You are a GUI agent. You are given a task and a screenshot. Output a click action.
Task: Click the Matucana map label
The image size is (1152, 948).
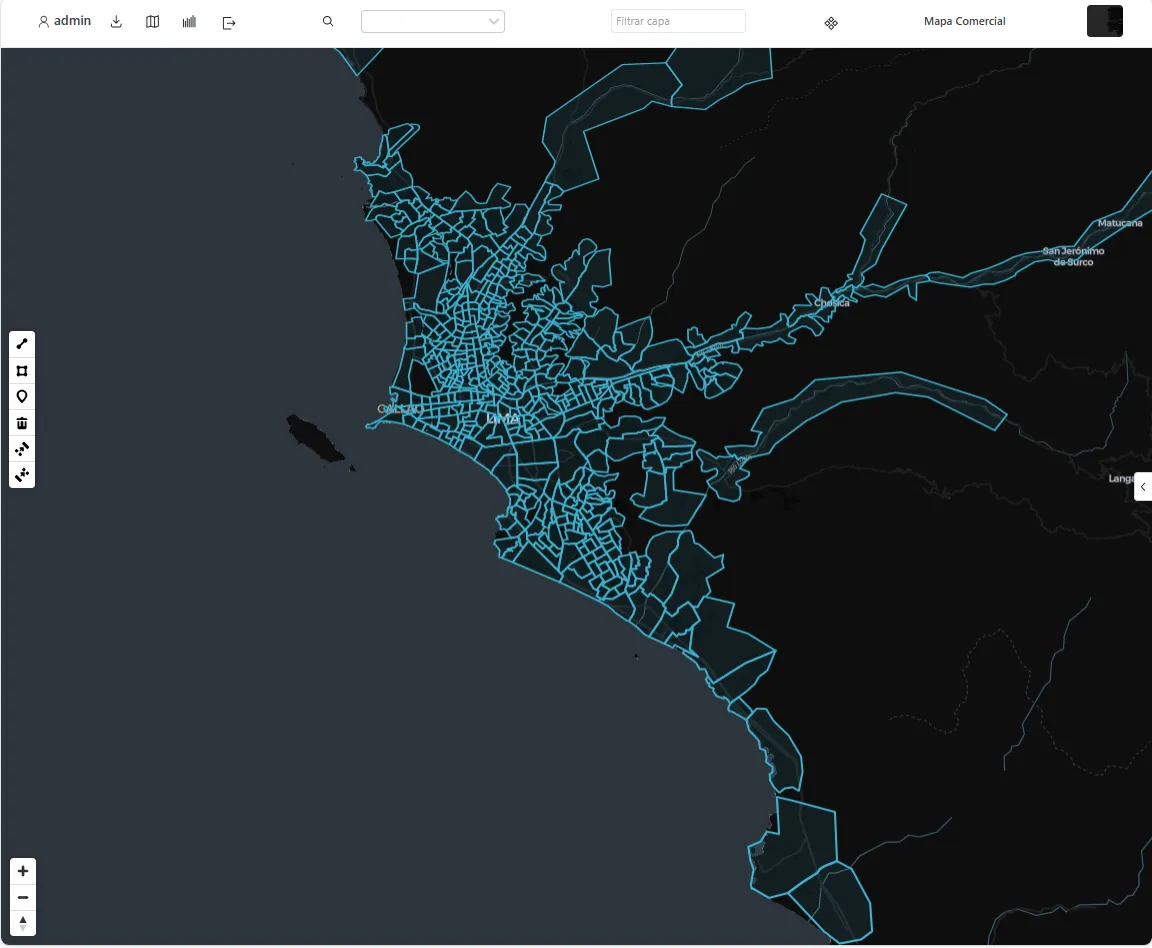click(1120, 223)
